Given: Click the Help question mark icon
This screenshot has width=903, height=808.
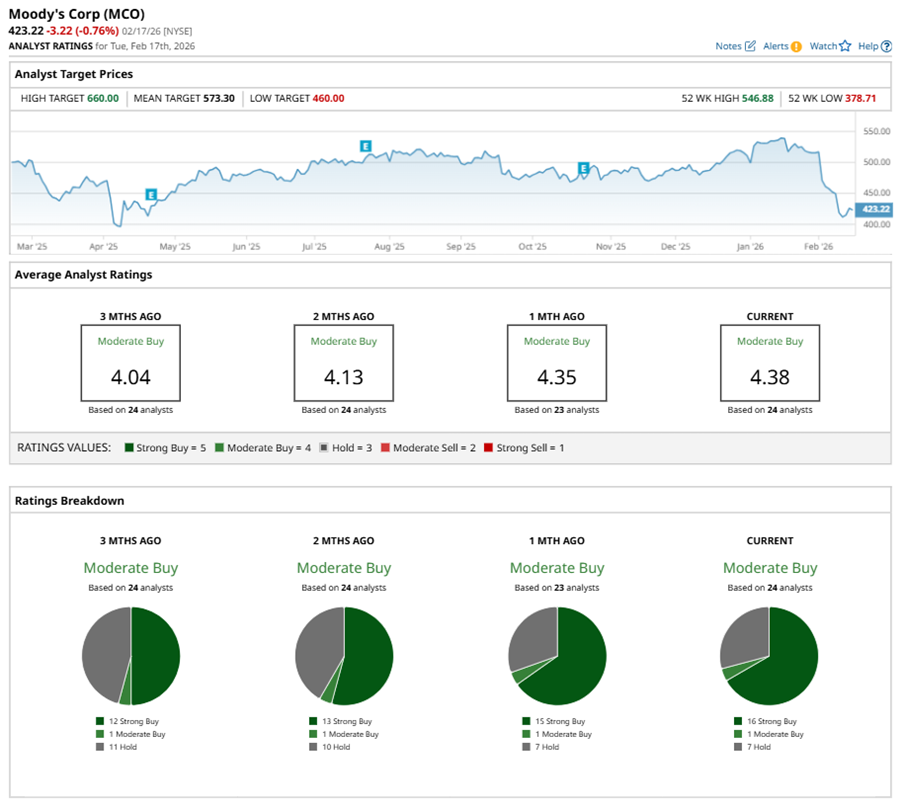Looking at the screenshot, I should [x=886, y=46].
